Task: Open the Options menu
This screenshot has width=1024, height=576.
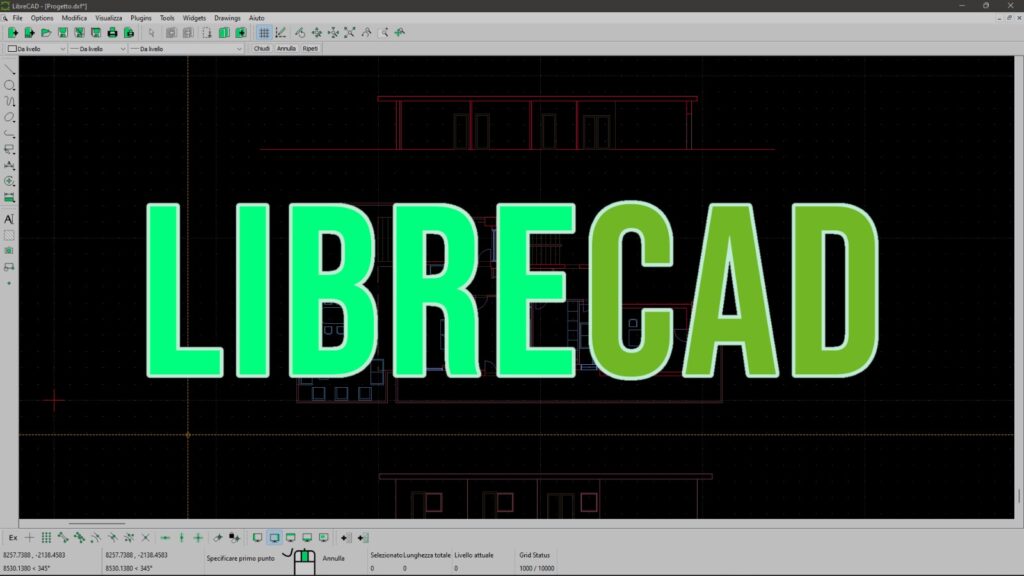Action: click(42, 18)
